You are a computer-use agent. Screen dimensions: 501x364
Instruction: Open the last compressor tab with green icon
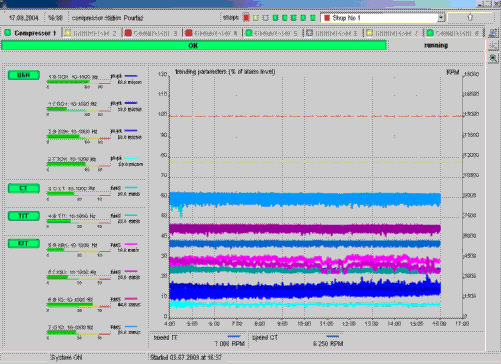[x=454, y=33]
